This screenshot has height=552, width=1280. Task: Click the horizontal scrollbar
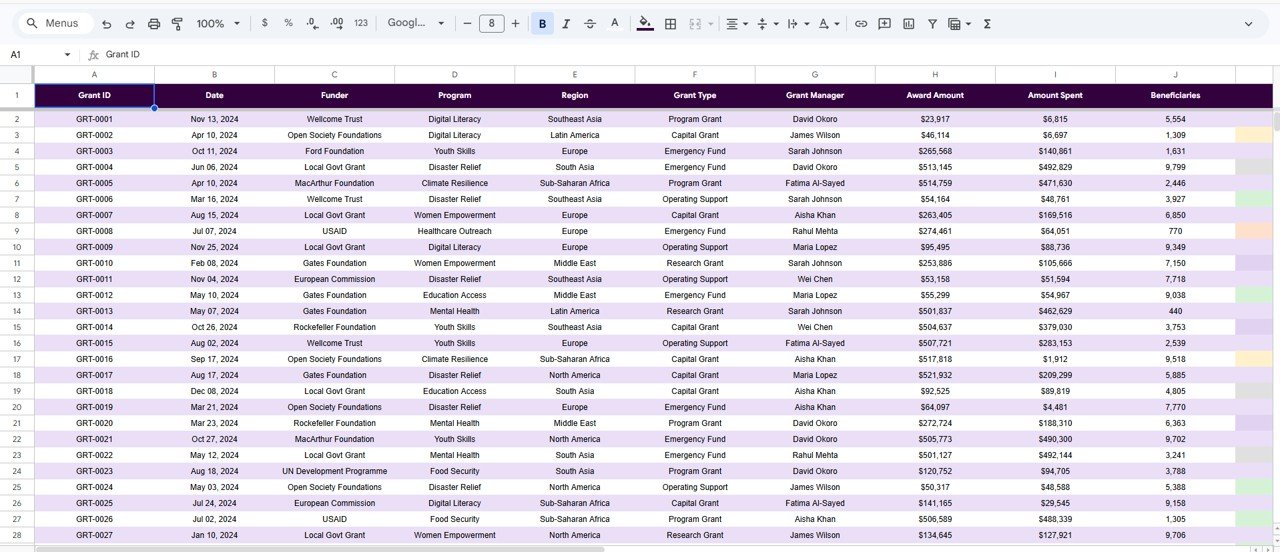point(320,548)
